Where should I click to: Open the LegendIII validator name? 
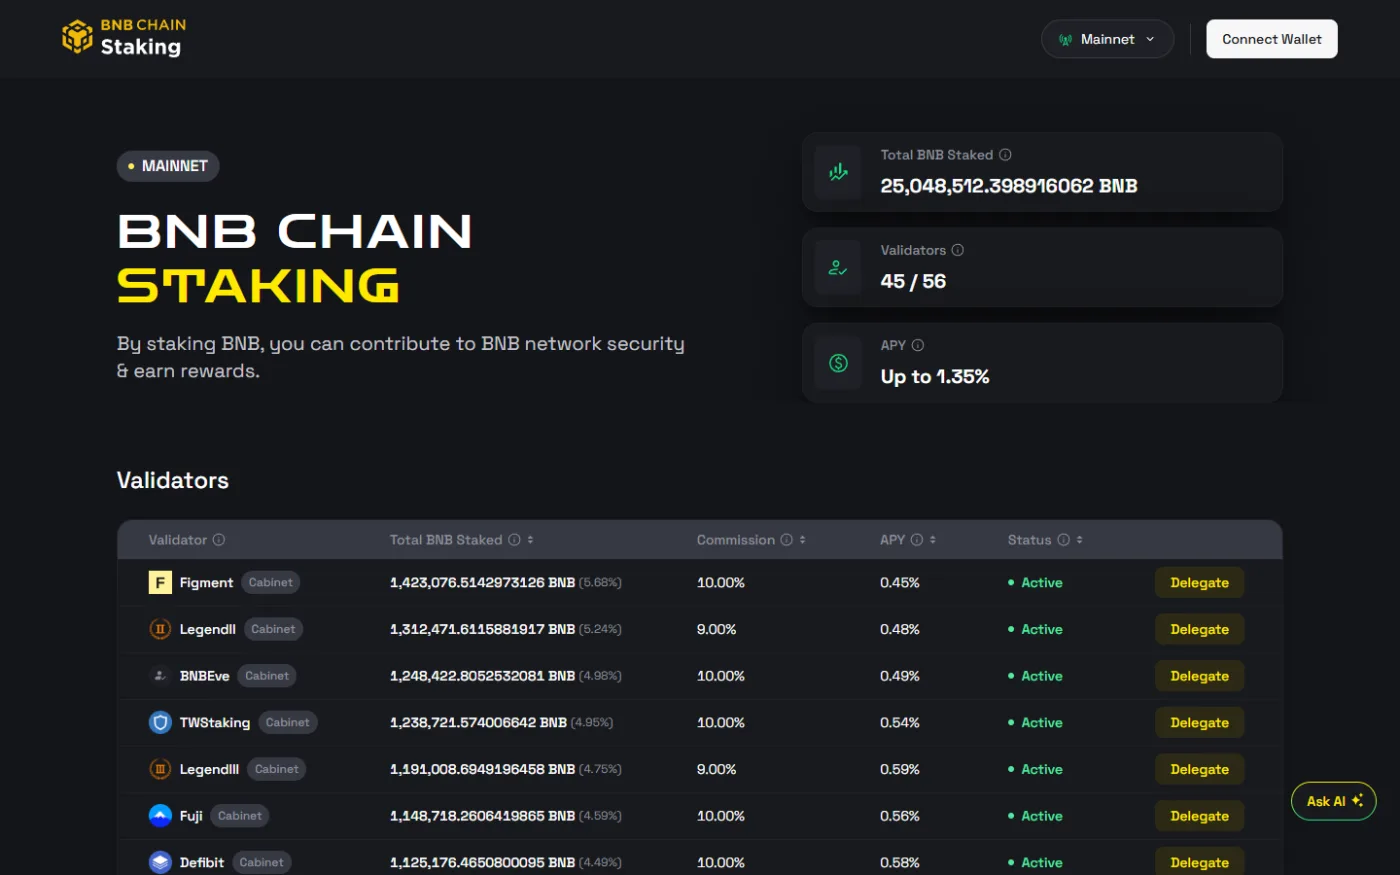click(x=209, y=769)
